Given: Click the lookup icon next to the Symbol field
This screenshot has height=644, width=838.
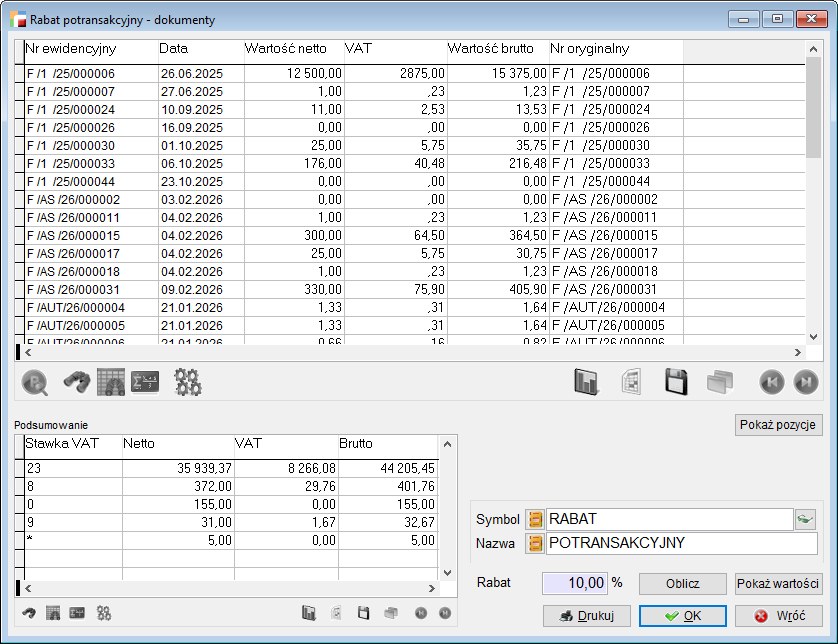Looking at the screenshot, I should (806, 519).
